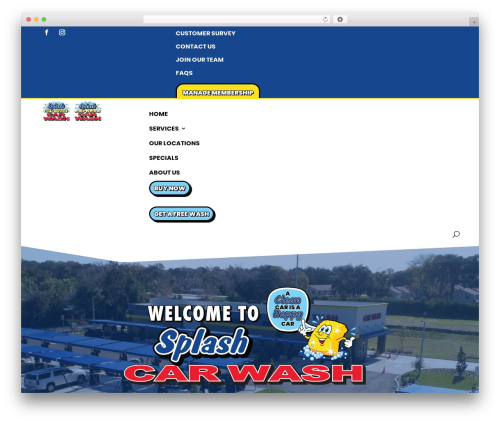The image size is (500, 423).
Task: Click the Manage Membership button
Action: (218, 92)
